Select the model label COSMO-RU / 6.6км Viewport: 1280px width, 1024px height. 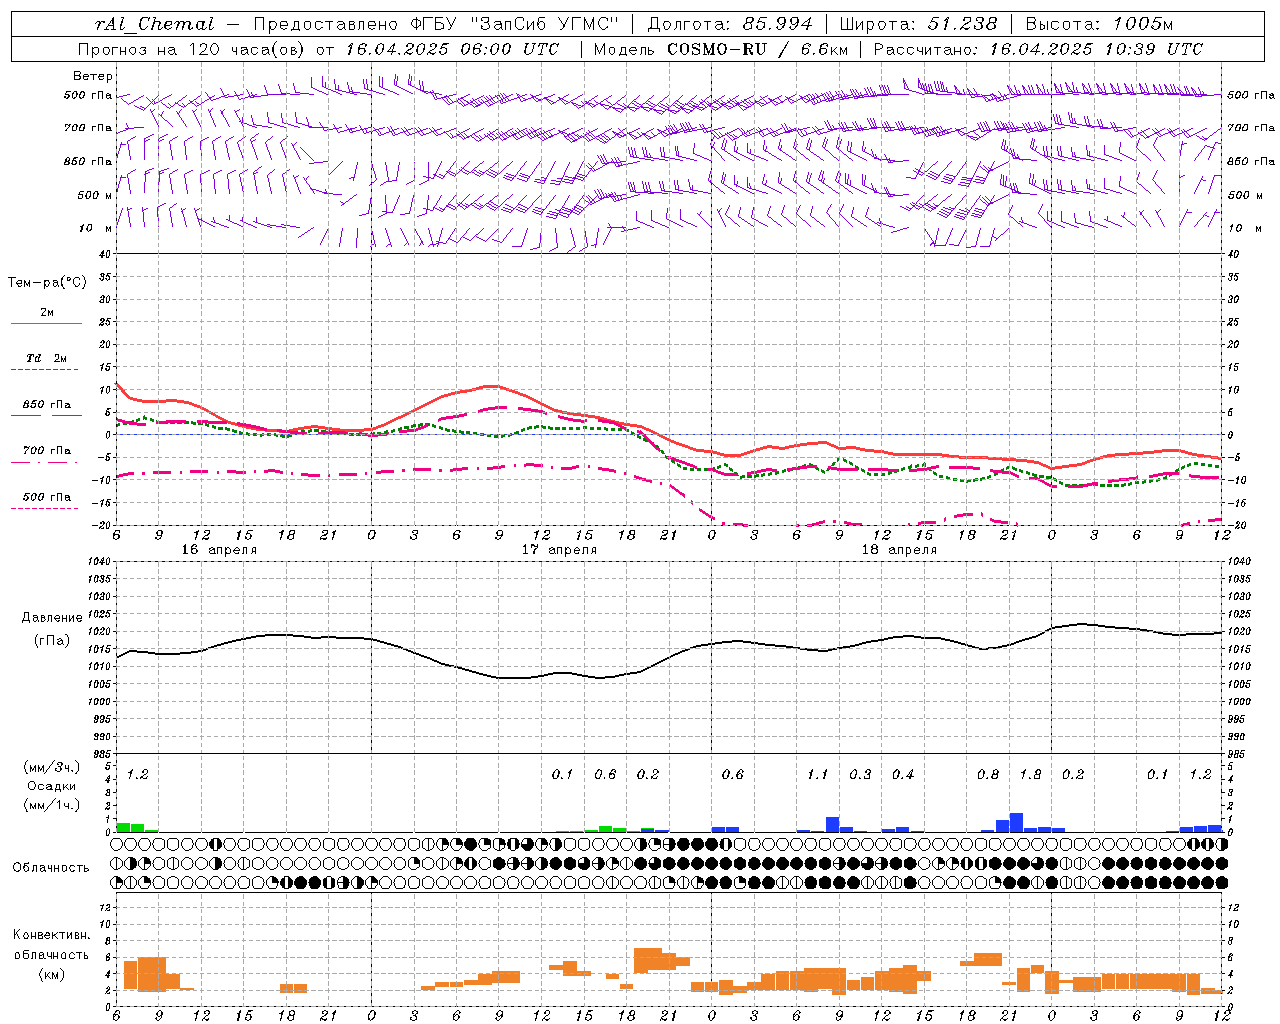757,49
